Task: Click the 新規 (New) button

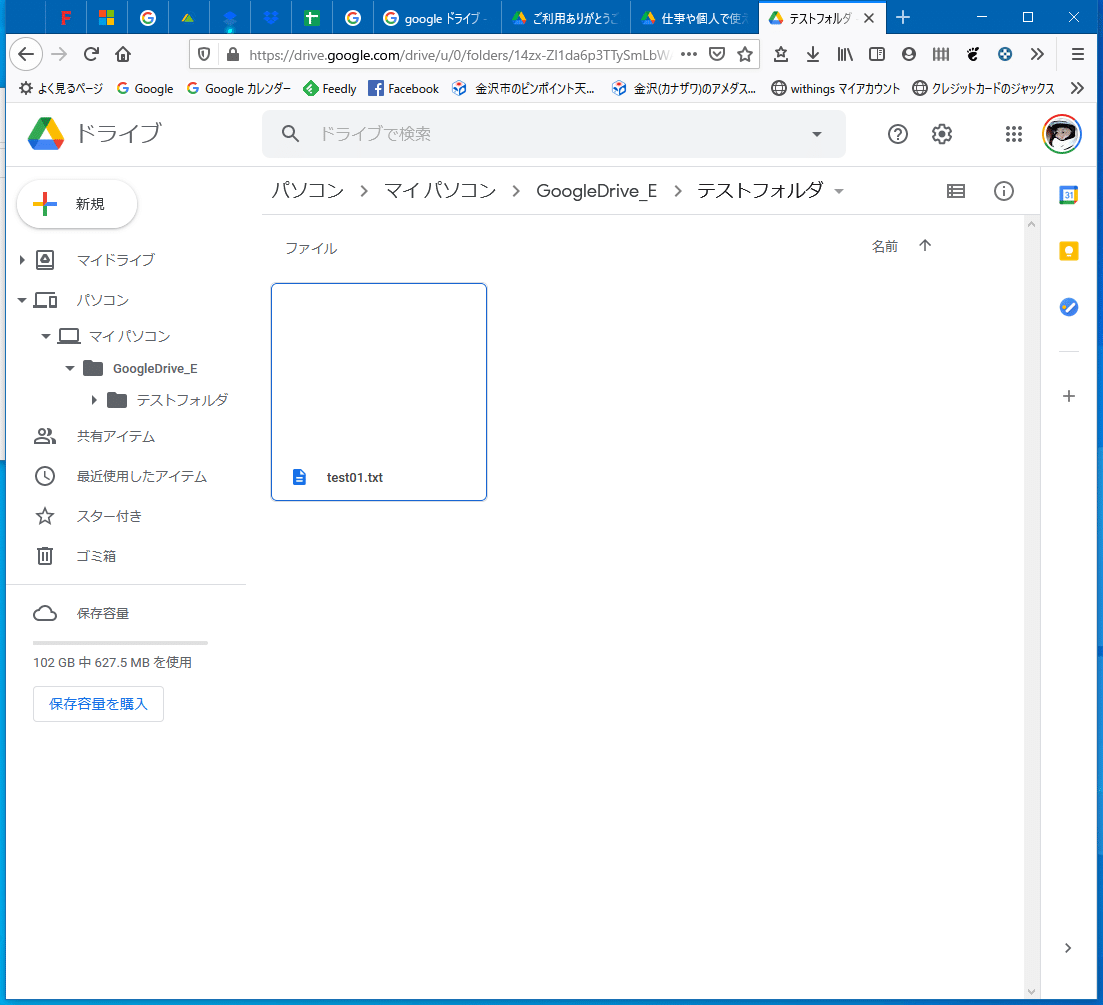Action: pyautogui.click(x=76, y=203)
